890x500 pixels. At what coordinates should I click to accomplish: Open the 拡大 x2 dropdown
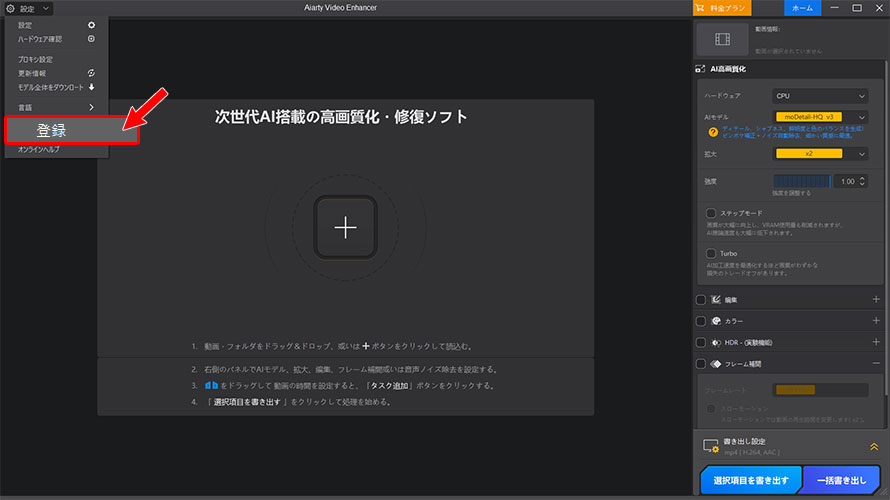820,154
